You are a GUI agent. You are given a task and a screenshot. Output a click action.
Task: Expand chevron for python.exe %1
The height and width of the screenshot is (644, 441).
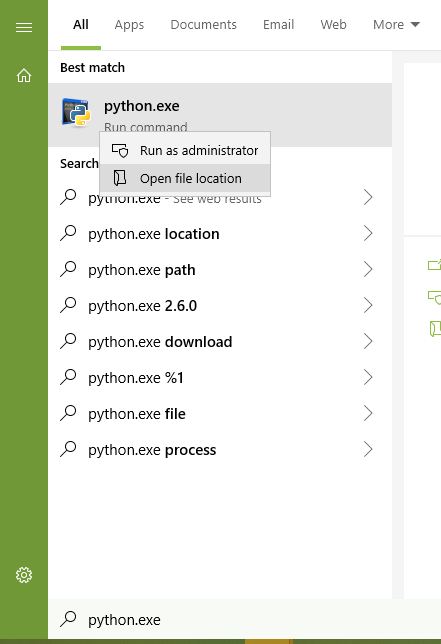(x=368, y=377)
